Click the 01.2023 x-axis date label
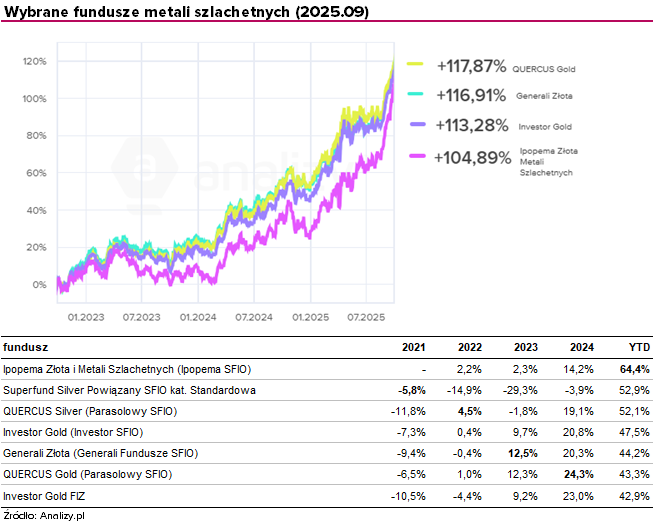This screenshot has width=653, height=523. 86,317
